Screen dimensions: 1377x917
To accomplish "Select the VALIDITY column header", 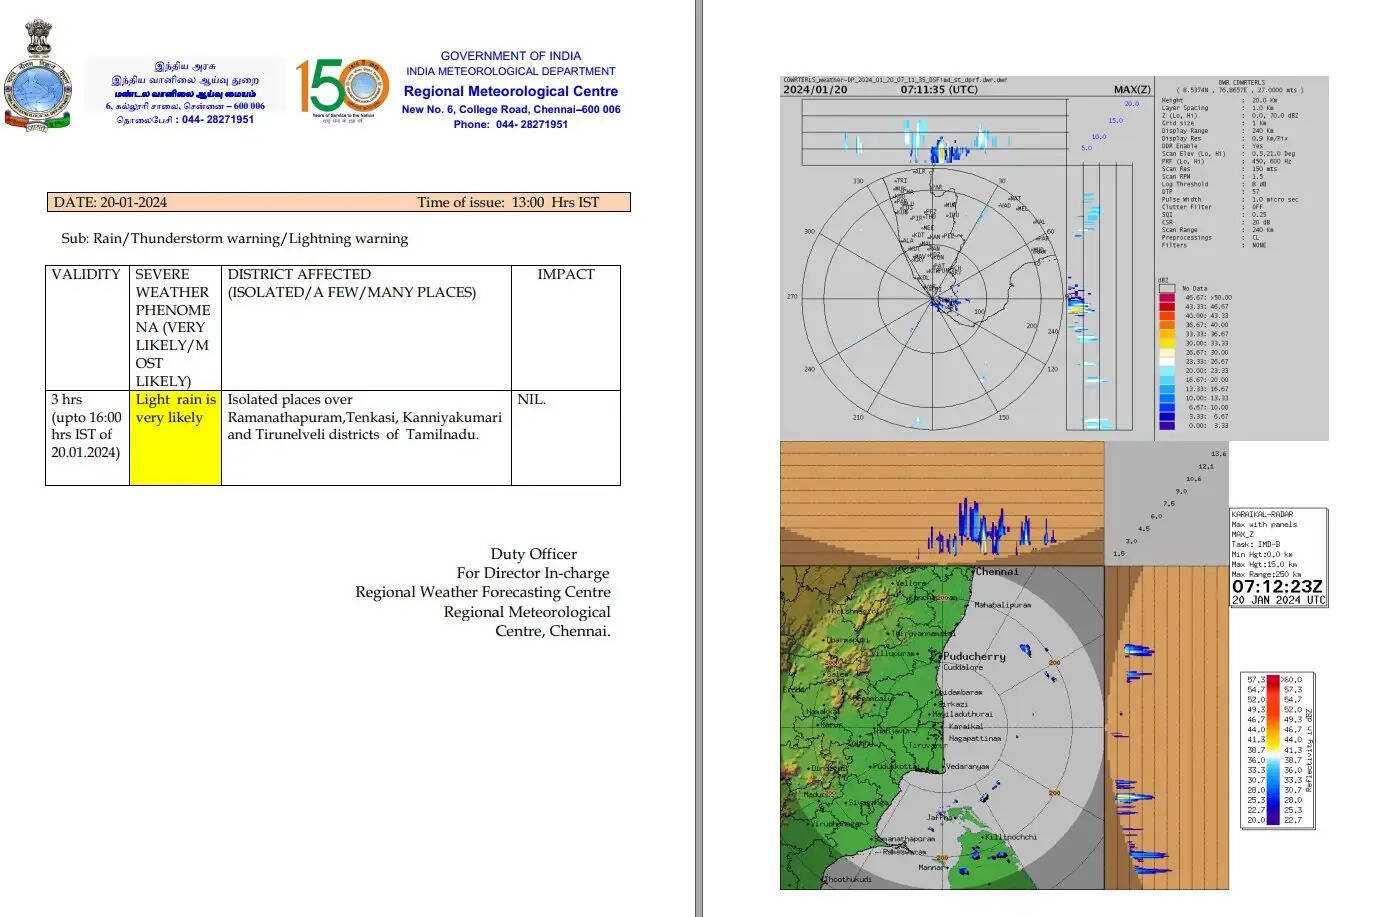I will (x=86, y=274).
